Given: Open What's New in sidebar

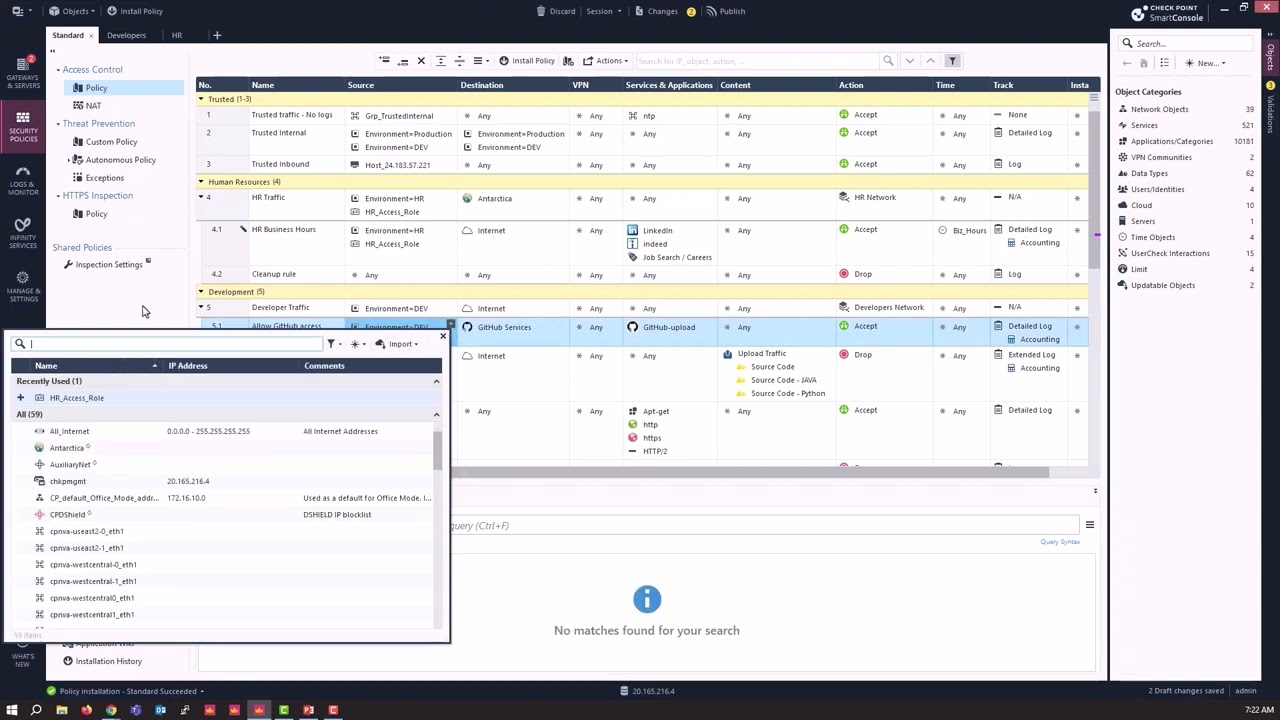Looking at the screenshot, I should (23, 658).
